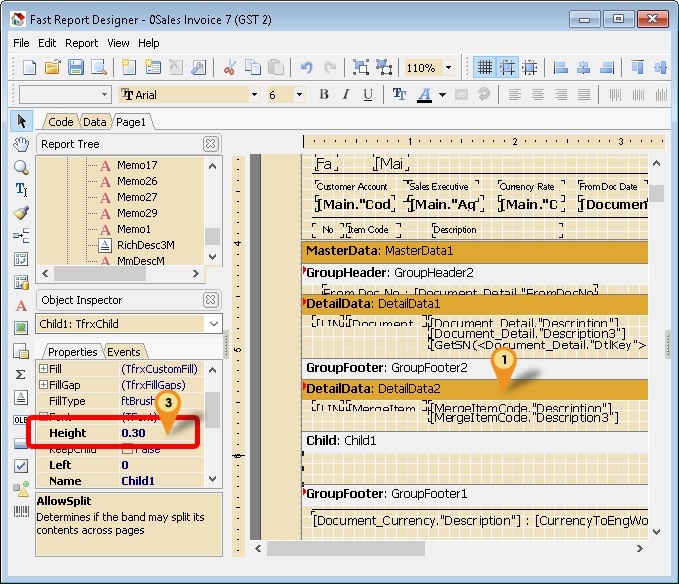Select the Hand pan tool
Image resolution: width=679 pixels, height=584 pixels.
click(x=21, y=144)
